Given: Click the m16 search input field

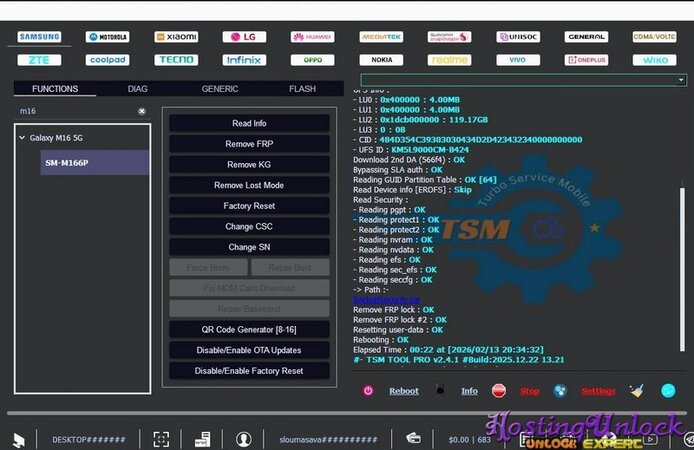Looking at the screenshot, I should tap(75, 111).
